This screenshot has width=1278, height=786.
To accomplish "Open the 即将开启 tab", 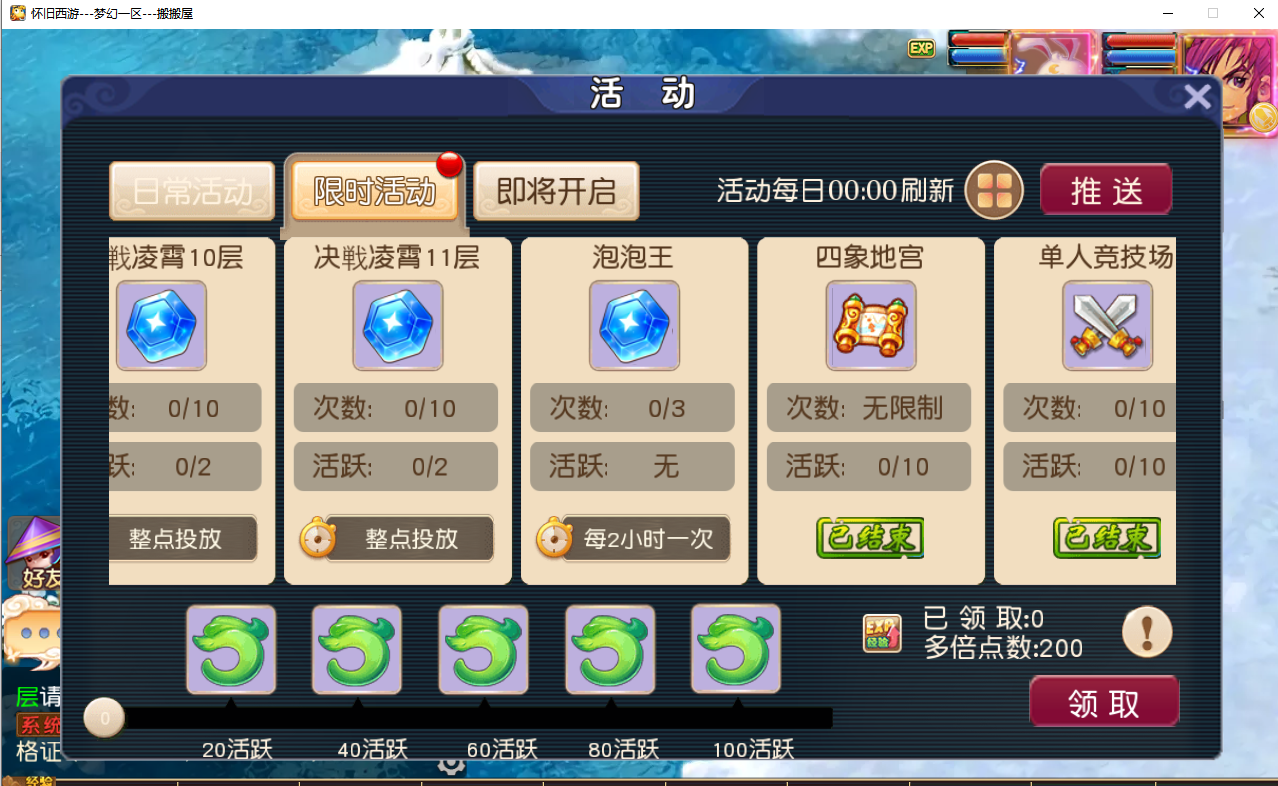I will point(556,191).
